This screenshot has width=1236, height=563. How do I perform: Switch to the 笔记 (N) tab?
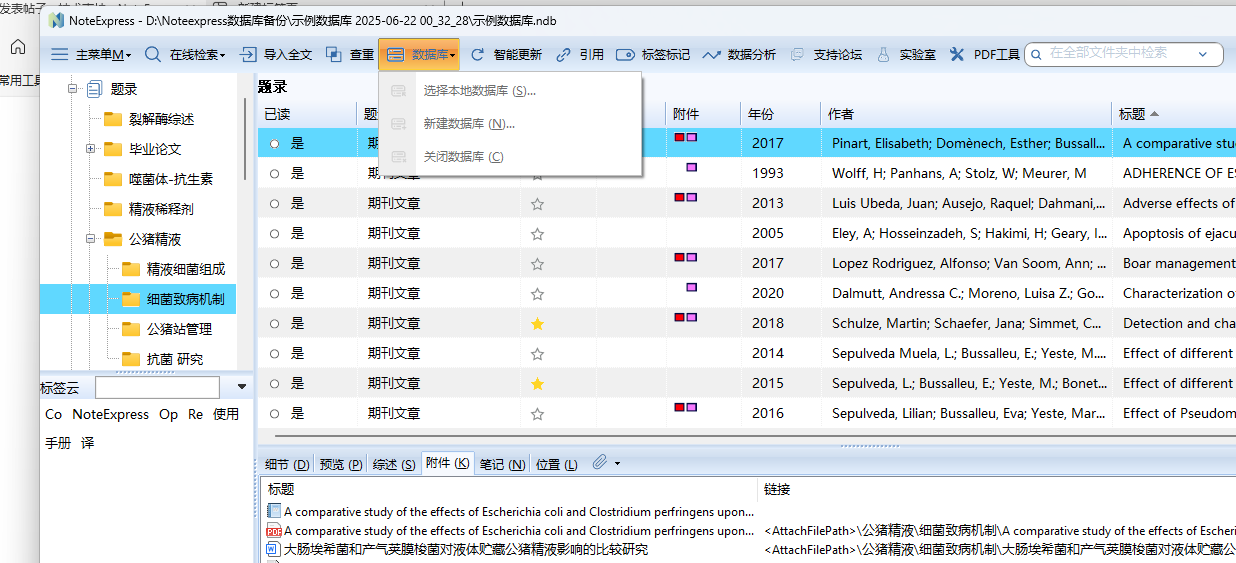(502, 464)
